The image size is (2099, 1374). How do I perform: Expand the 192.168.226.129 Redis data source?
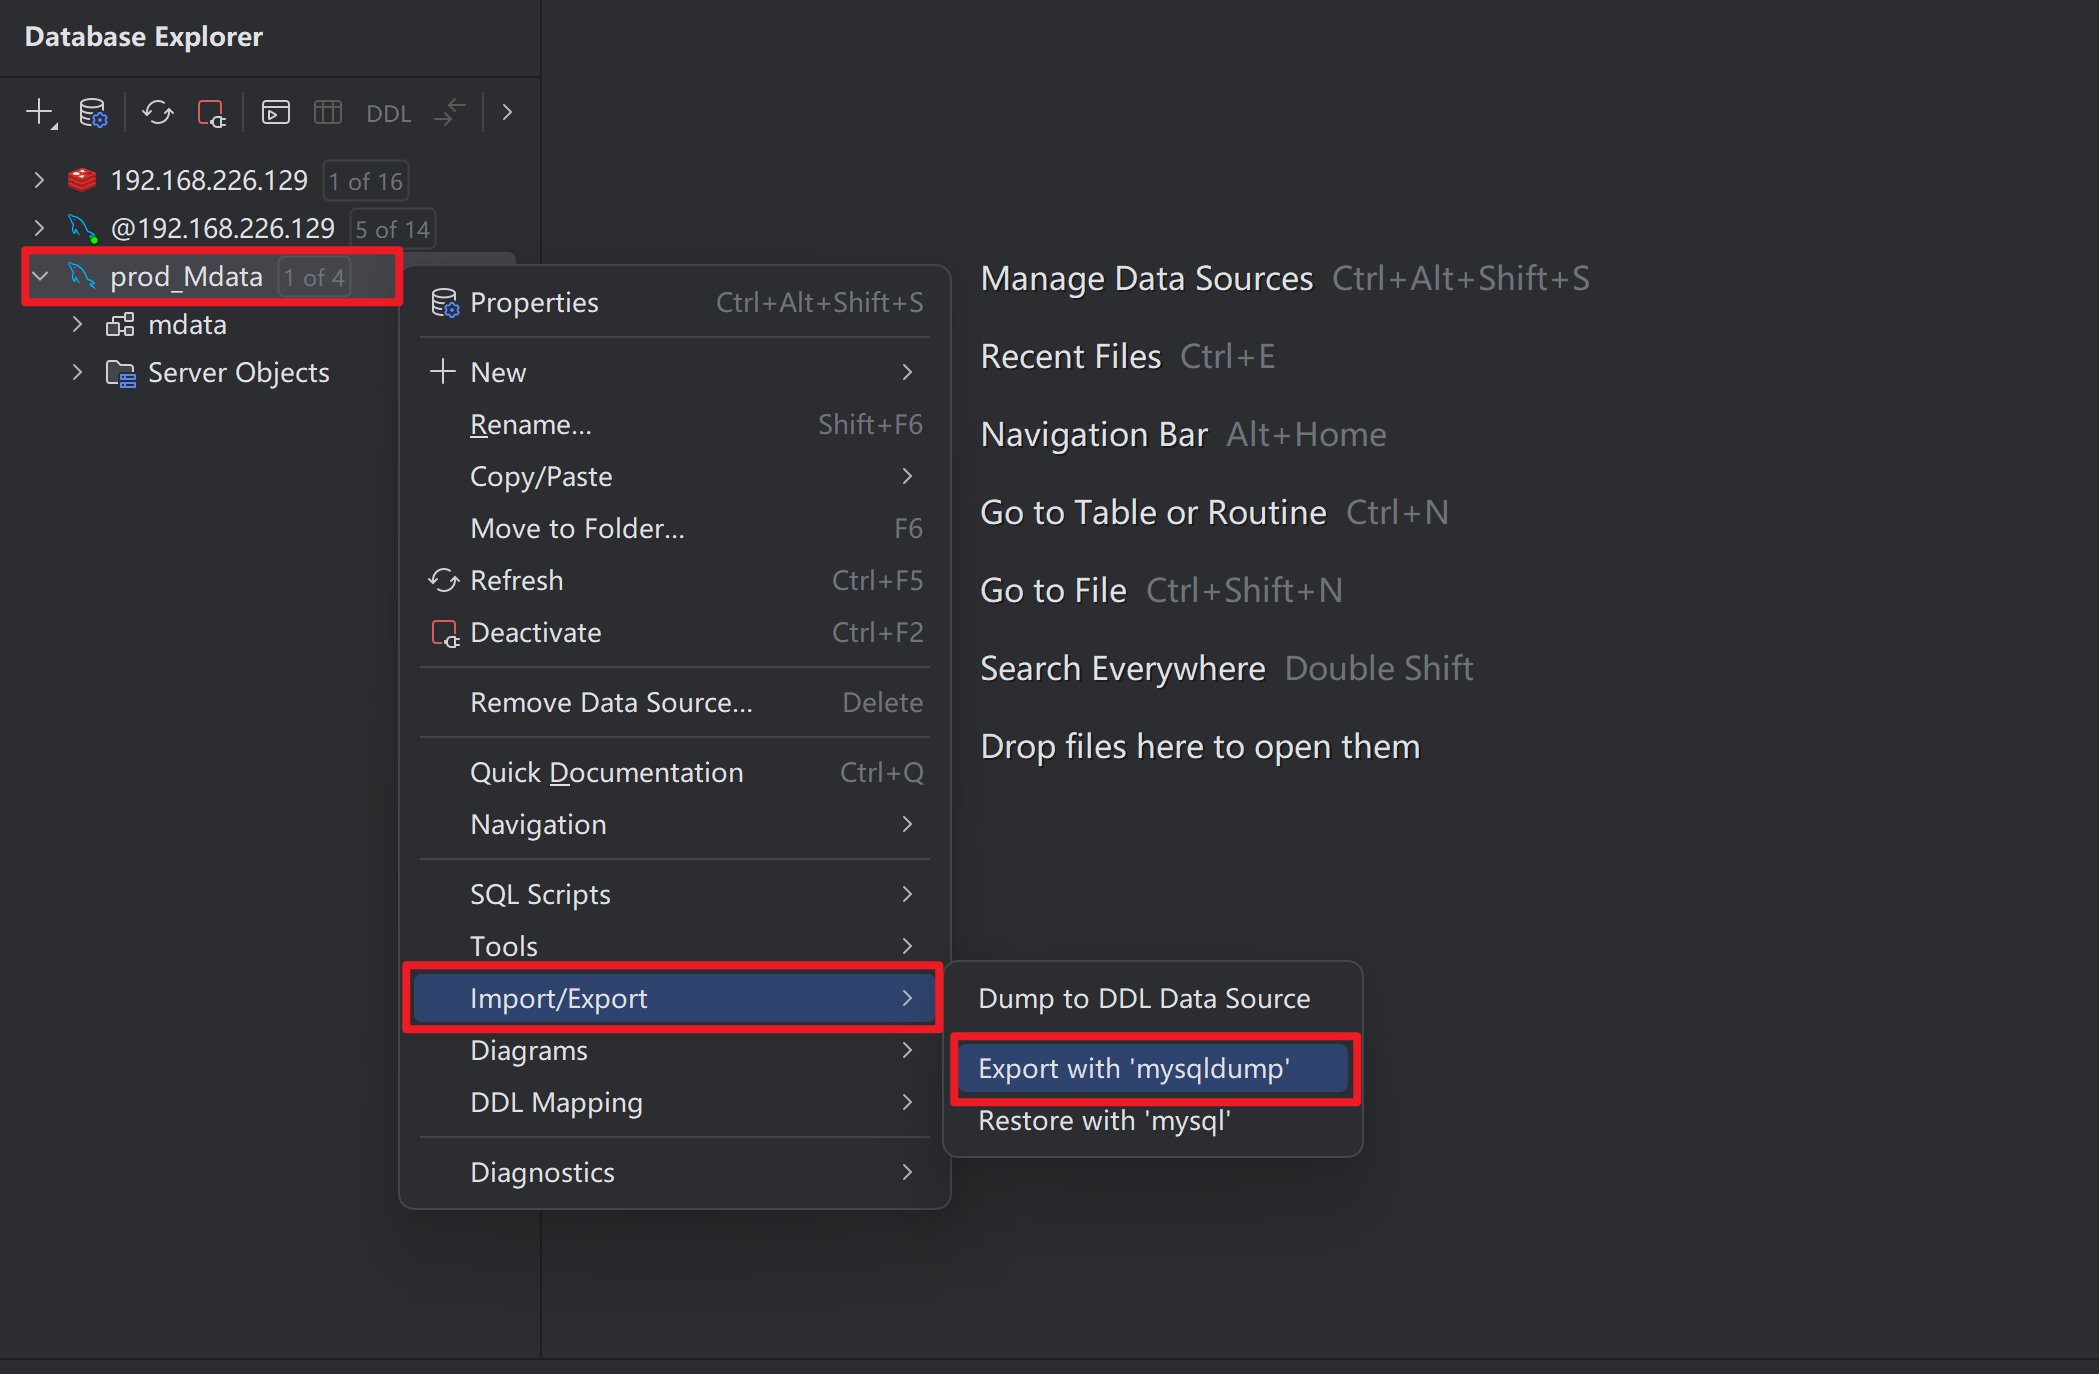click(x=39, y=180)
